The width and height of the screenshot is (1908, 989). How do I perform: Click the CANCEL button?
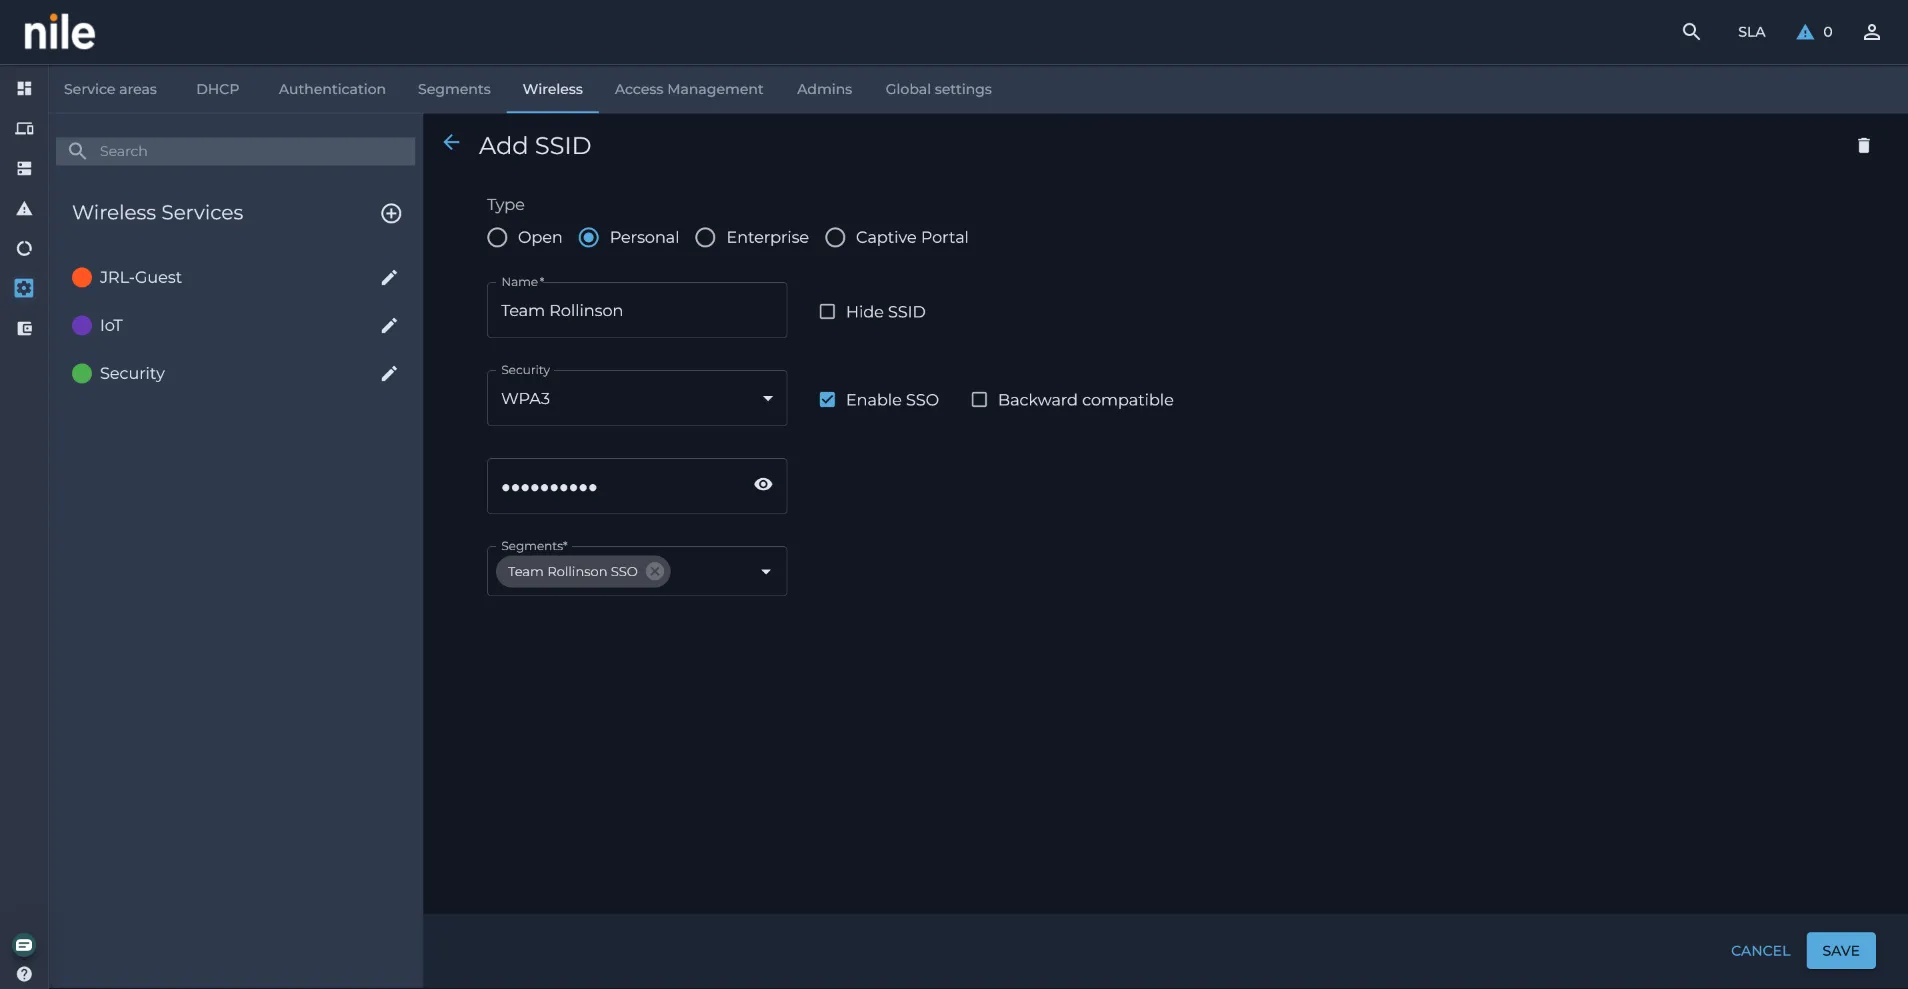[x=1761, y=951]
